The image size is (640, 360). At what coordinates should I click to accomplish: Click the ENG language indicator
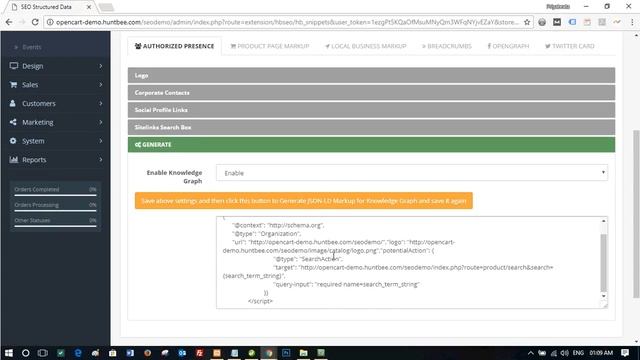click(578, 353)
